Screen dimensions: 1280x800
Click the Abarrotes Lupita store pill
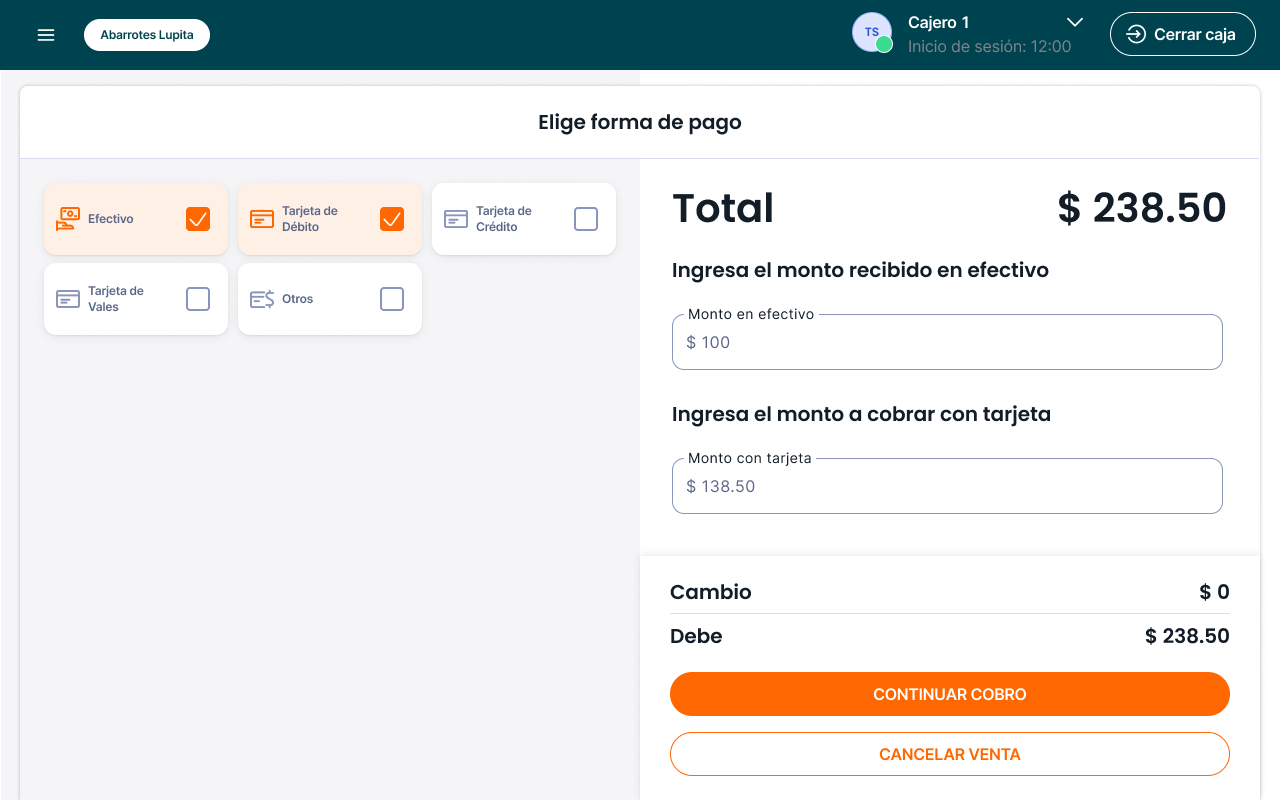coord(147,35)
